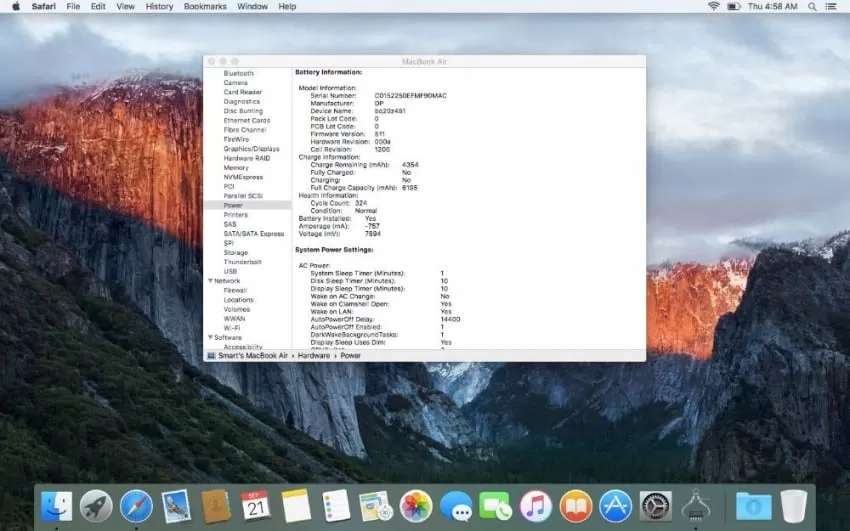Open Photos pinwheel icon in dock
850x531 pixels.
pyautogui.click(x=416, y=506)
